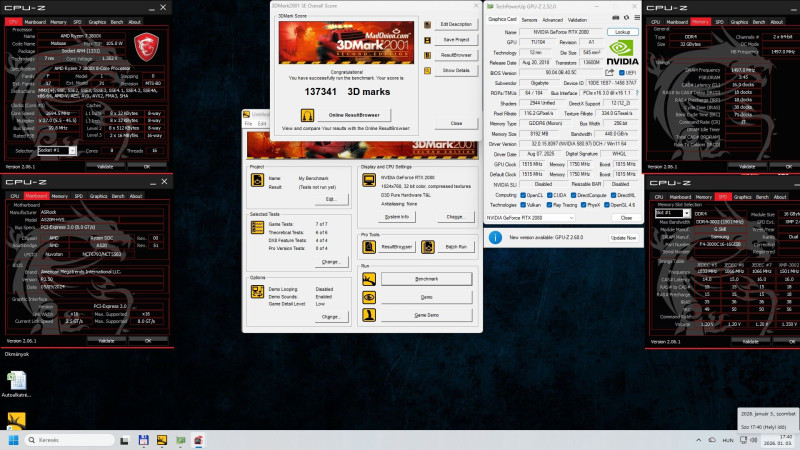
Task: Click the eye icon beside Demo button
Action: click(369, 297)
